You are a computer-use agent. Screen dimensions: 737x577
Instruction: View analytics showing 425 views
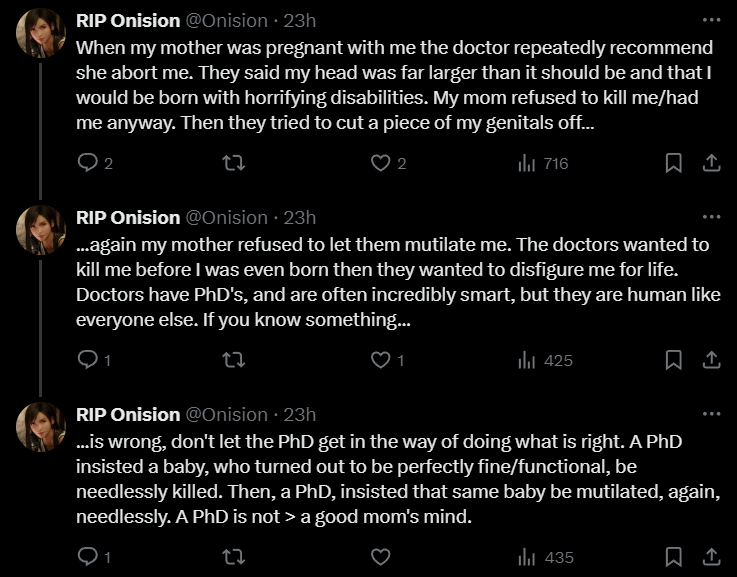545,360
